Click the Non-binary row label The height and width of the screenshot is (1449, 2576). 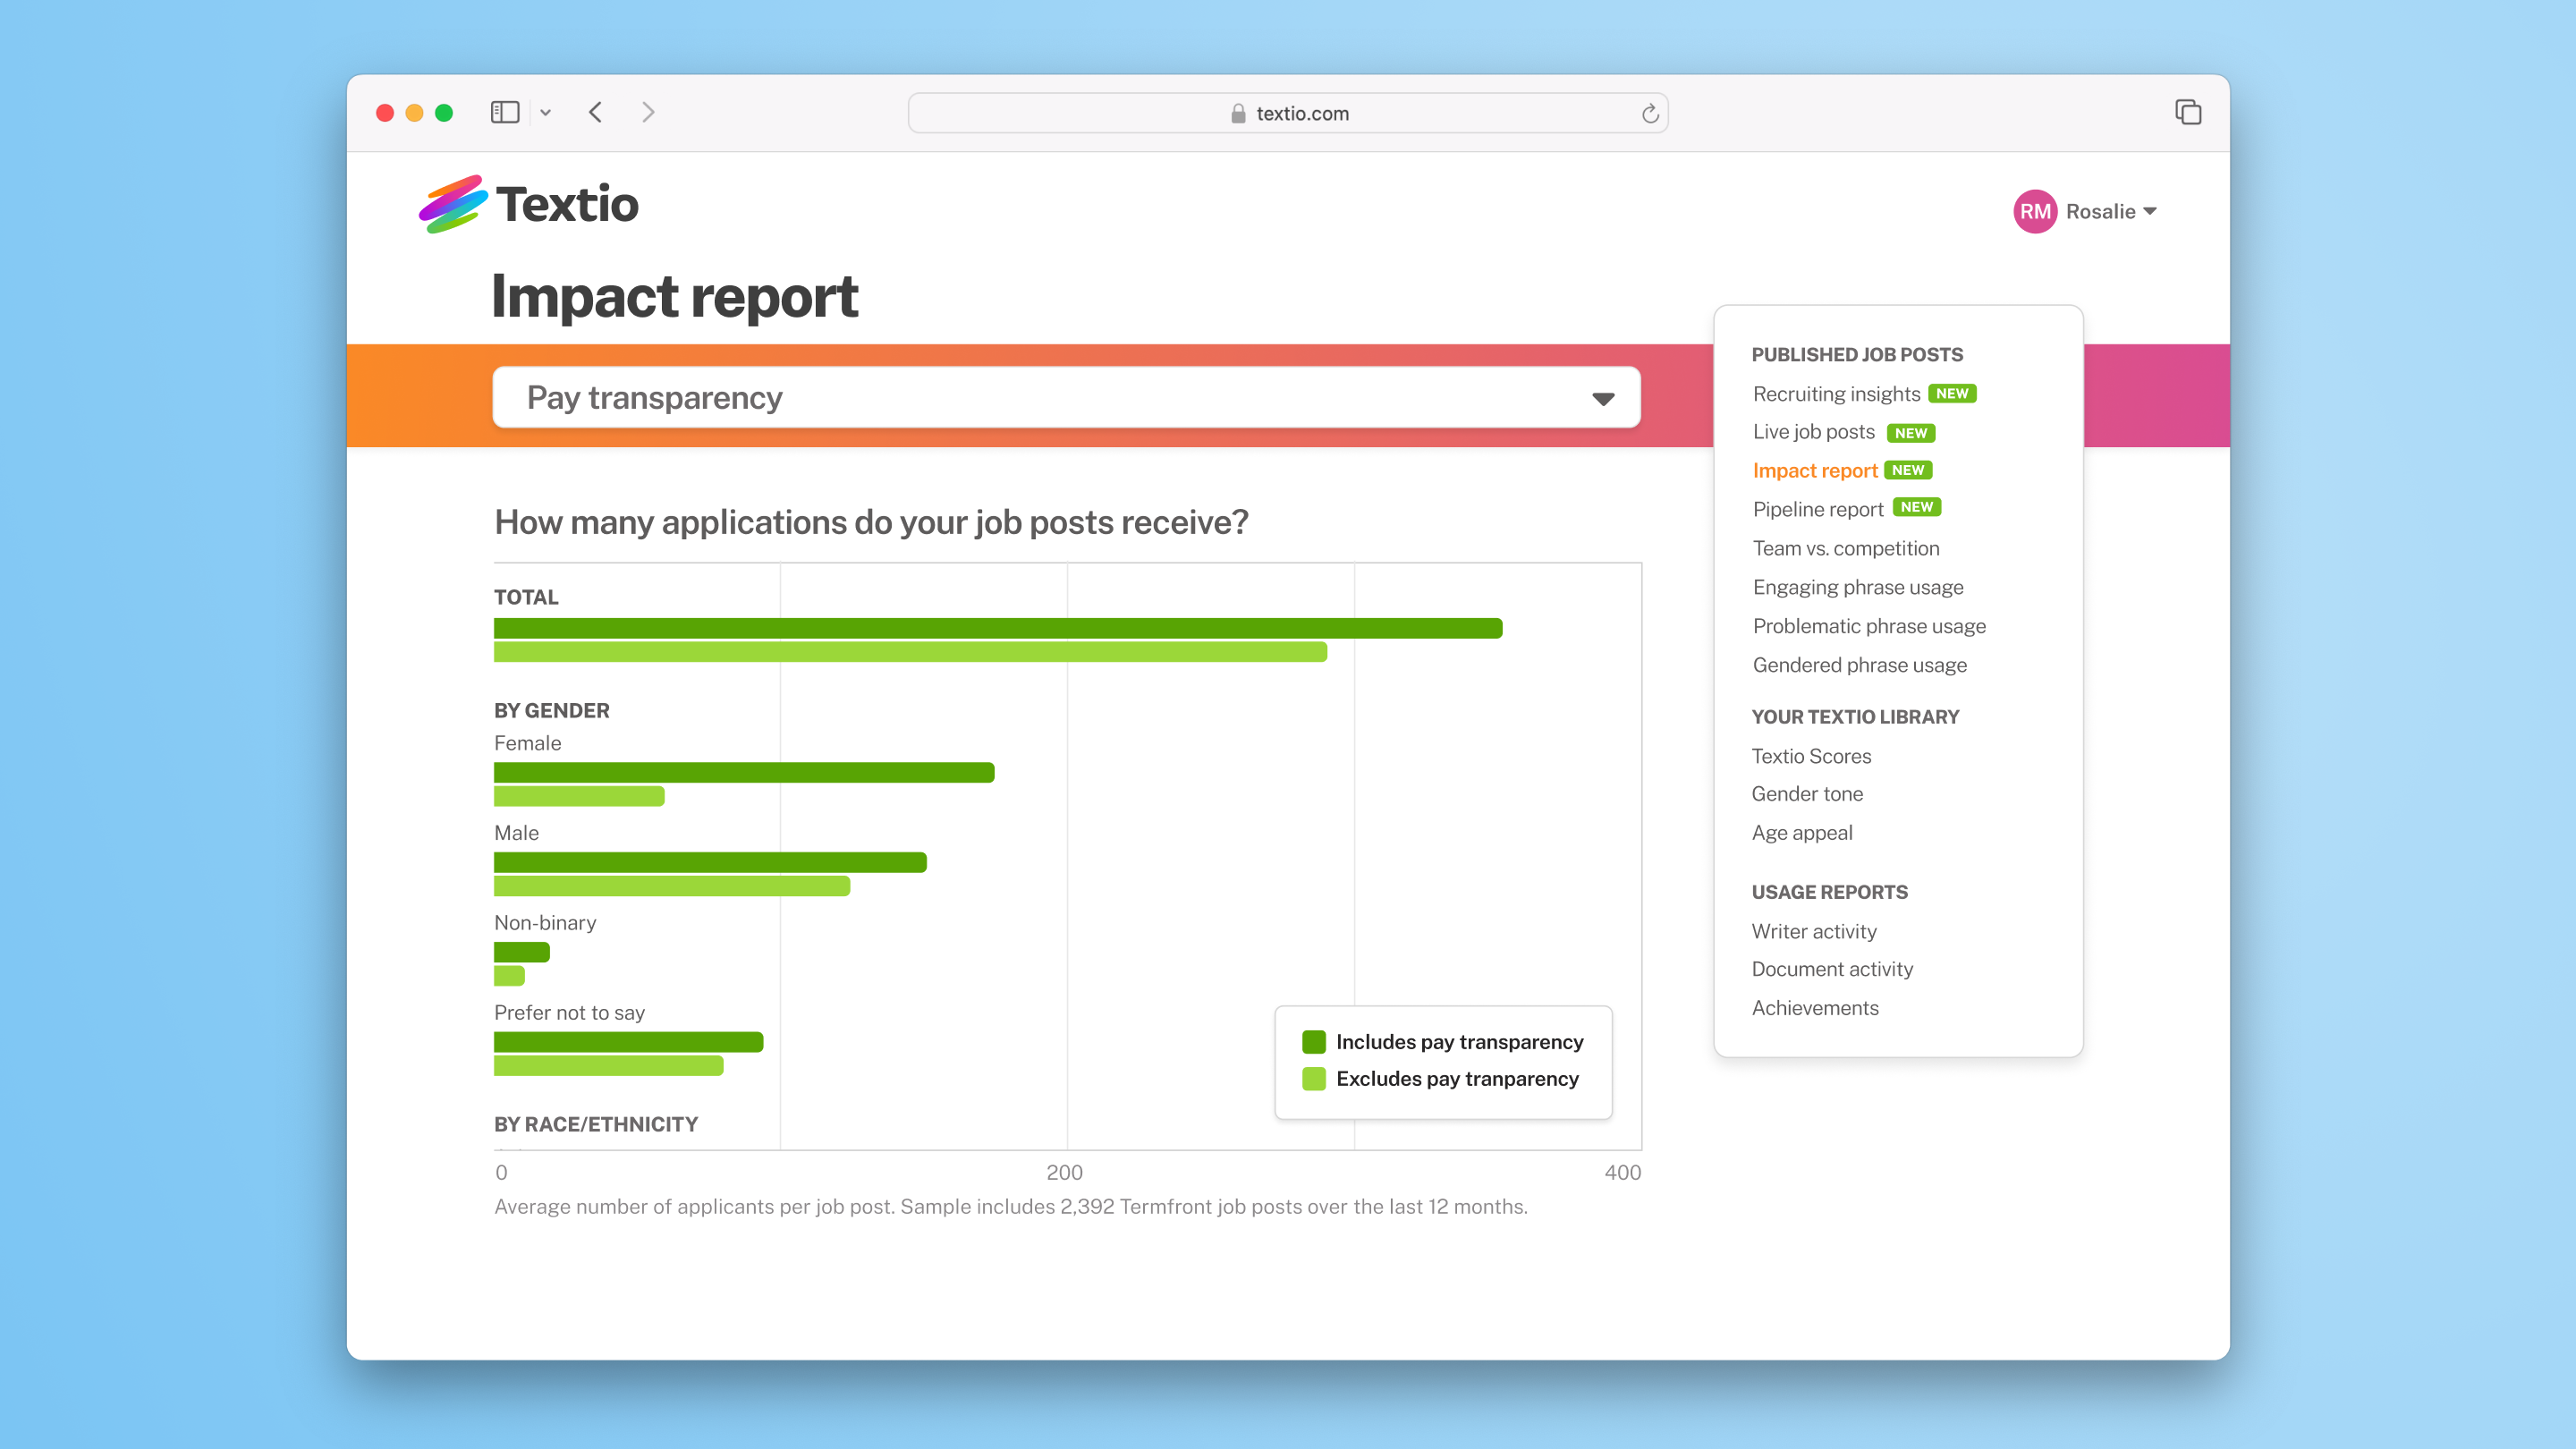point(545,922)
